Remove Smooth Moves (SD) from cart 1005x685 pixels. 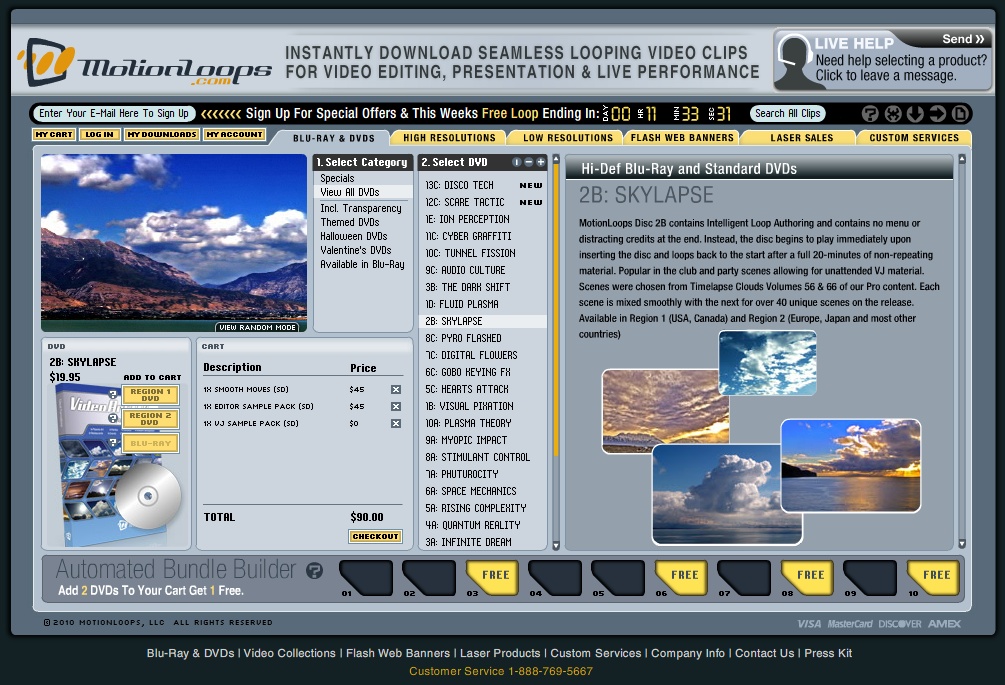pos(396,390)
